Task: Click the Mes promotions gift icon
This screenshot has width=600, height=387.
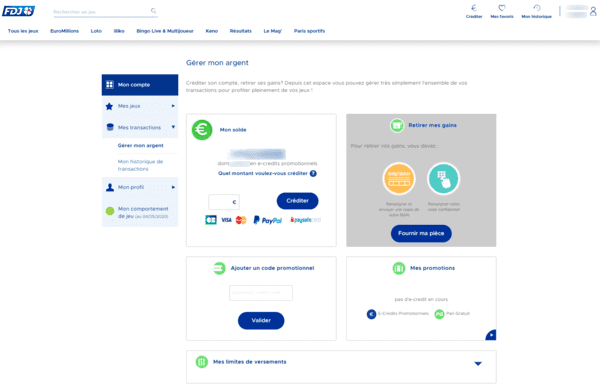Action: [399, 268]
